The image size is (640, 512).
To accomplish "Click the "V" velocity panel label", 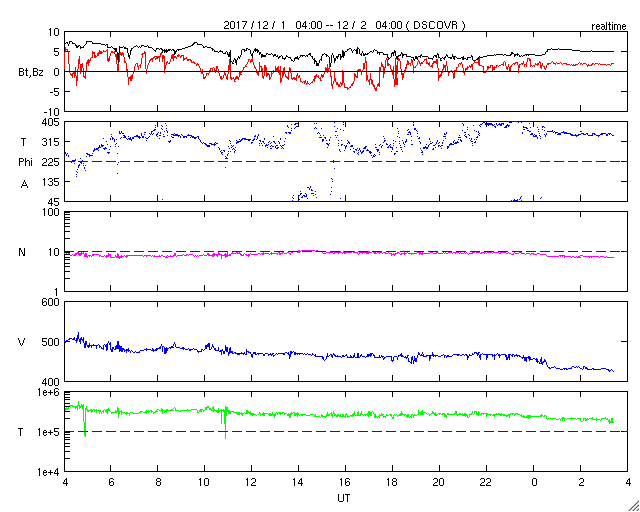I will point(22,342).
